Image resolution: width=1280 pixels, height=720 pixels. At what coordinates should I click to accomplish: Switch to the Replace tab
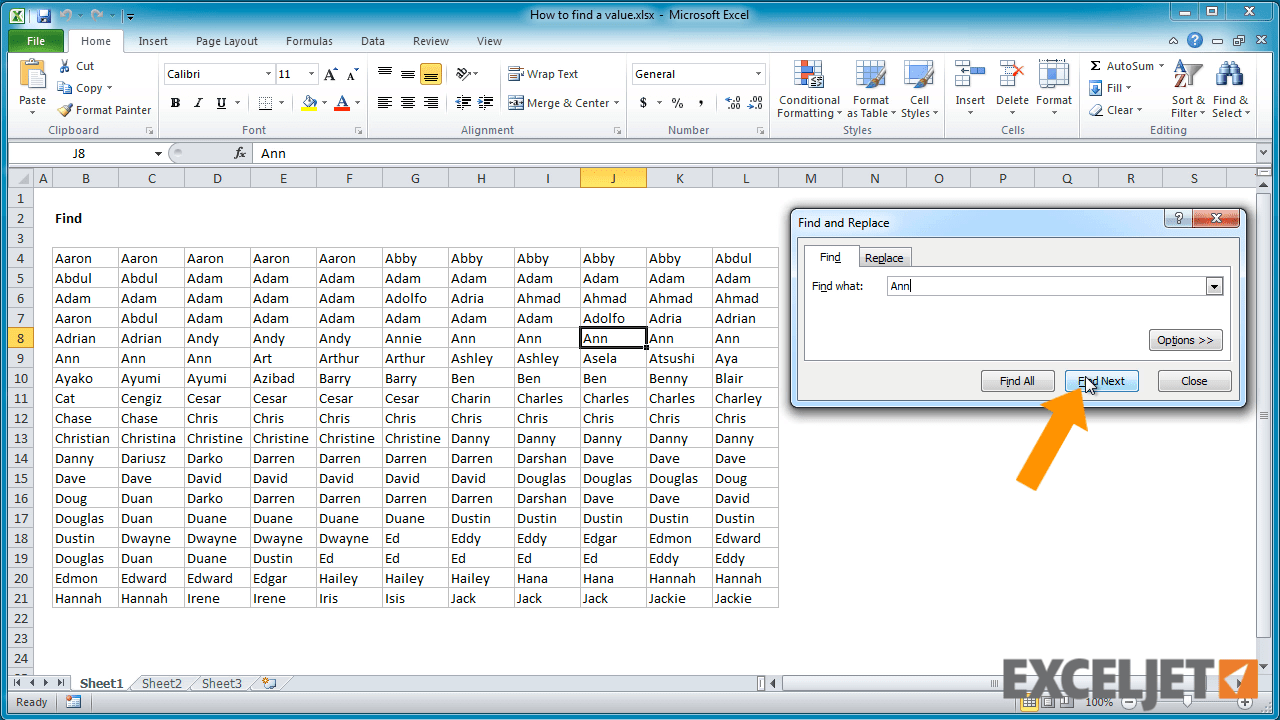(884, 257)
